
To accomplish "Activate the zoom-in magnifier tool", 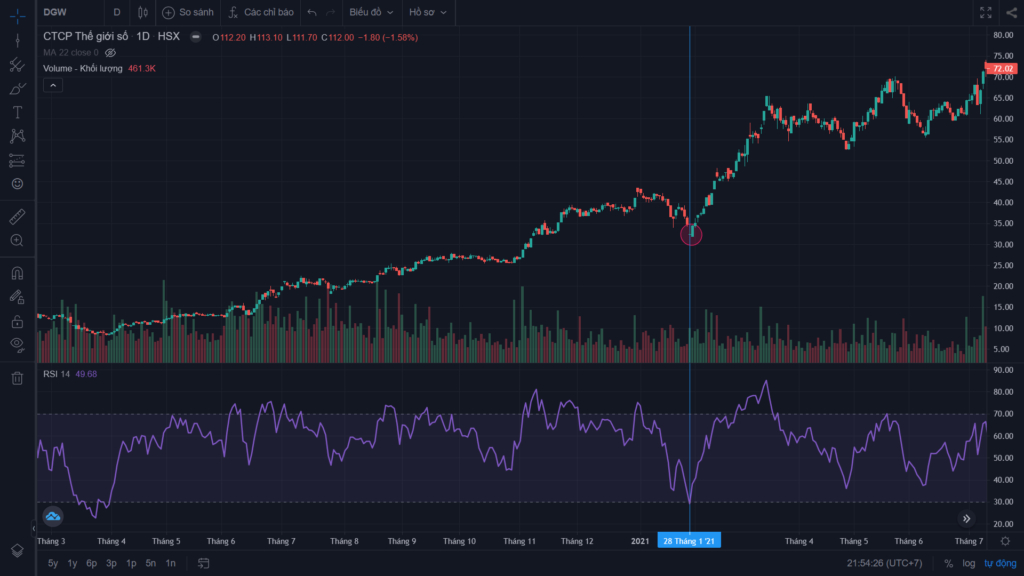I will pos(18,240).
